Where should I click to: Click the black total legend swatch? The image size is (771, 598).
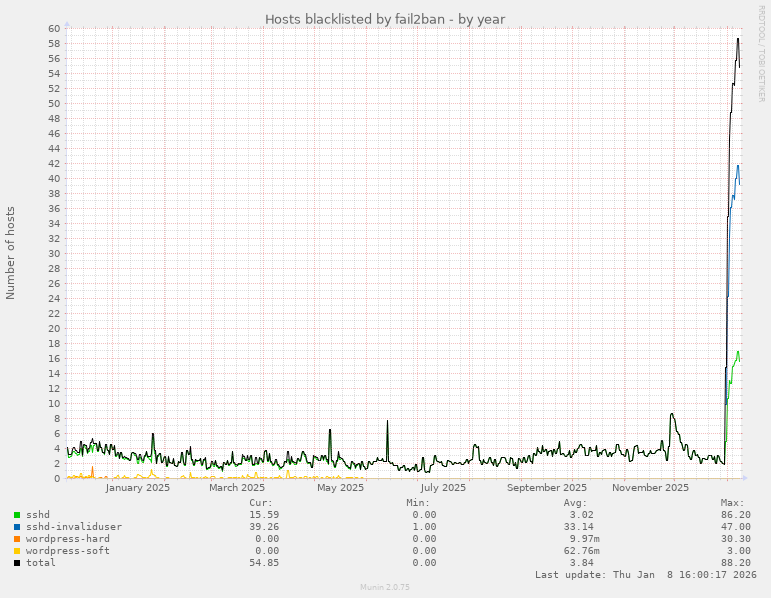pyautogui.click(x=17, y=563)
